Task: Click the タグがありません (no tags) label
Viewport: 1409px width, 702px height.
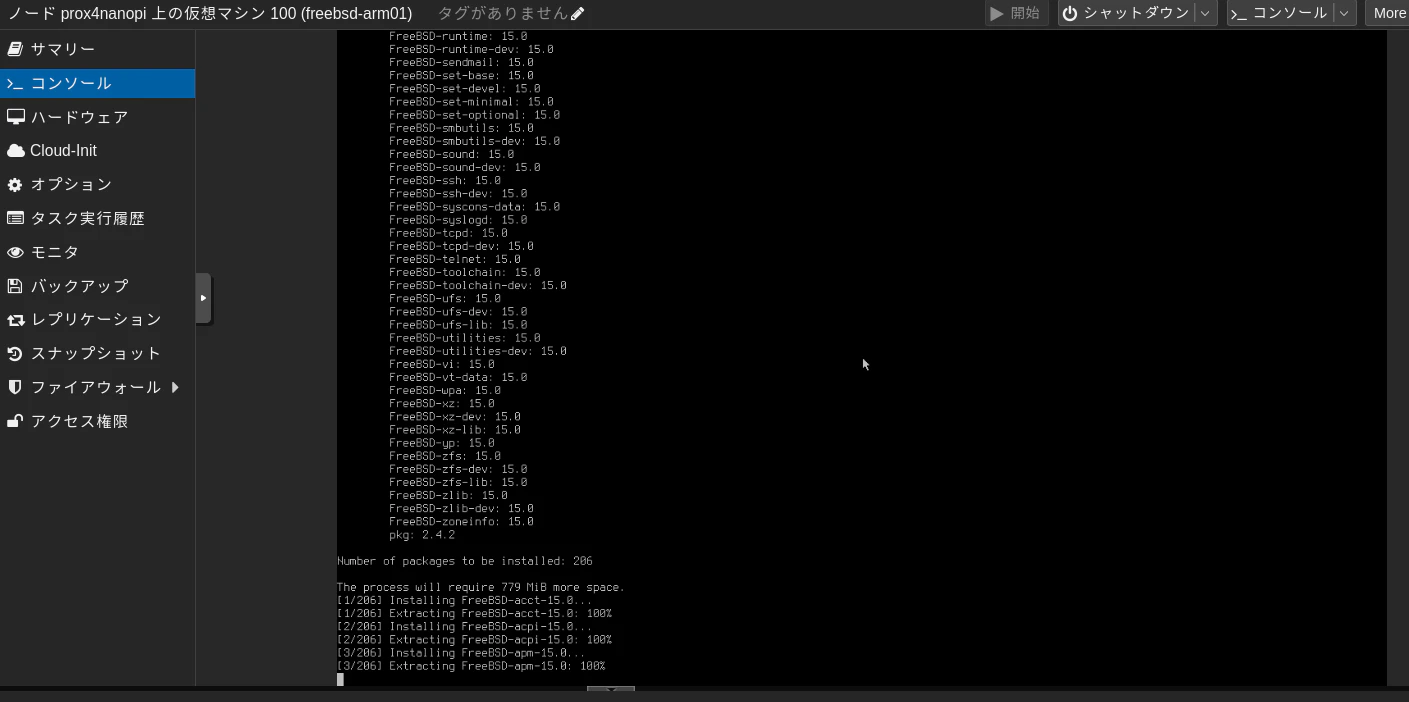Action: click(502, 14)
